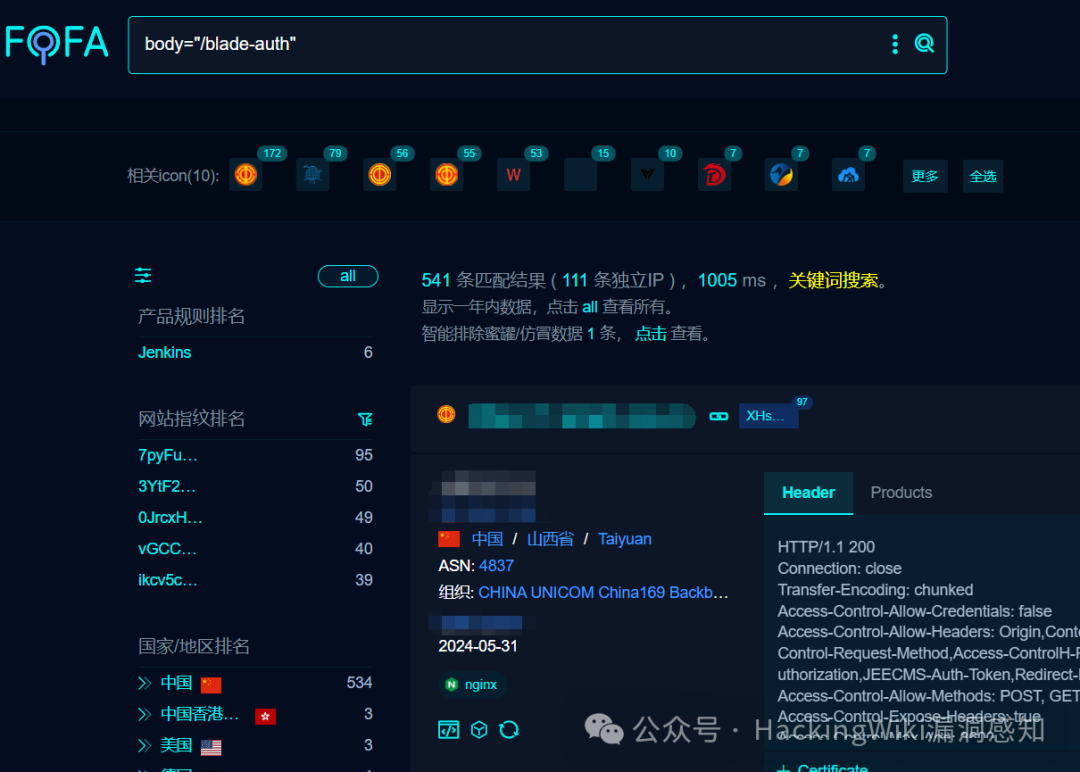View source code icon of first result

pyautogui.click(x=448, y=729)
